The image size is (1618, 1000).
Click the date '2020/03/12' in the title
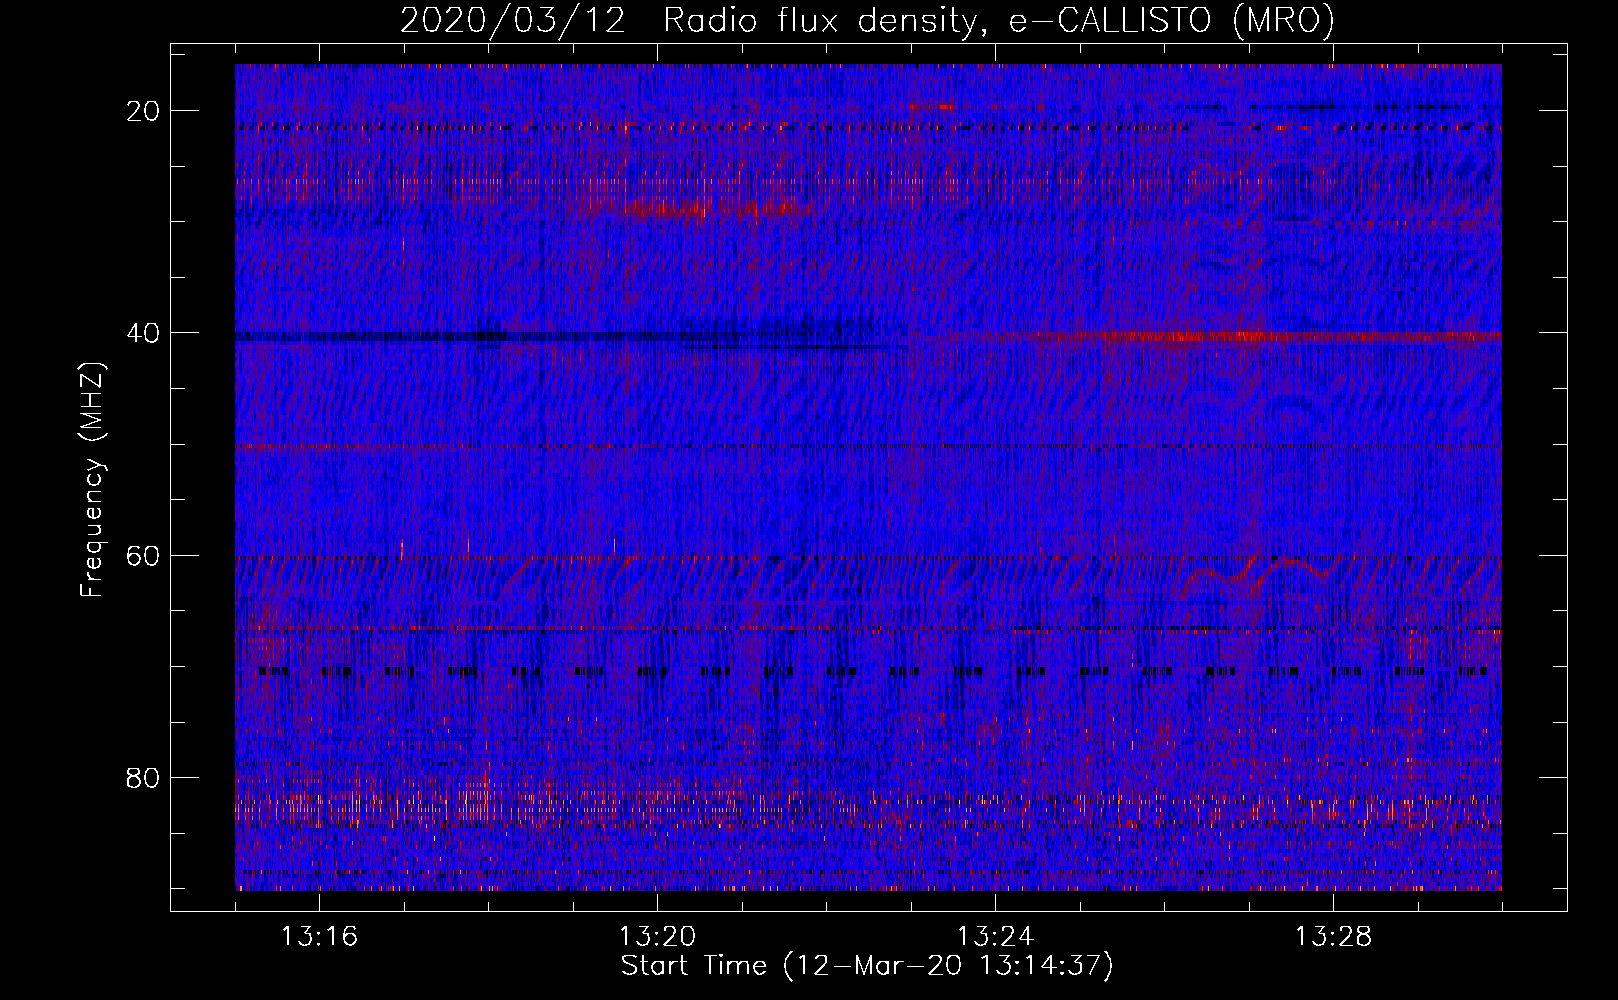pyautogui.click(x=513, y=20)
